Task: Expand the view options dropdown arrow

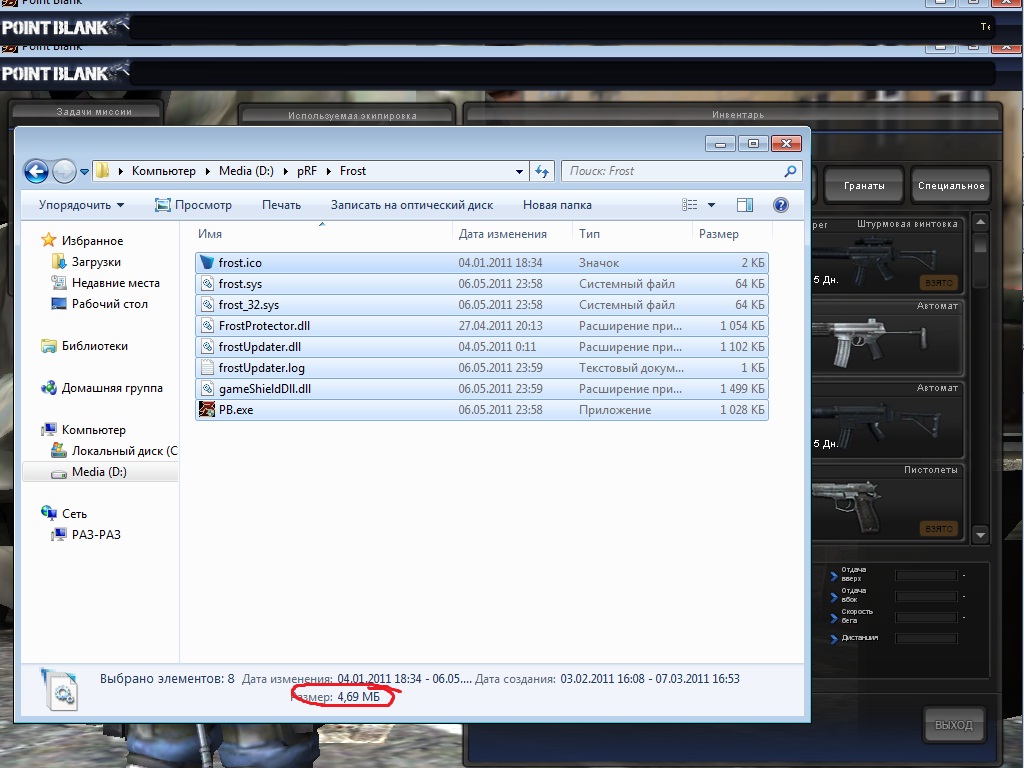Action: [712, 205]
